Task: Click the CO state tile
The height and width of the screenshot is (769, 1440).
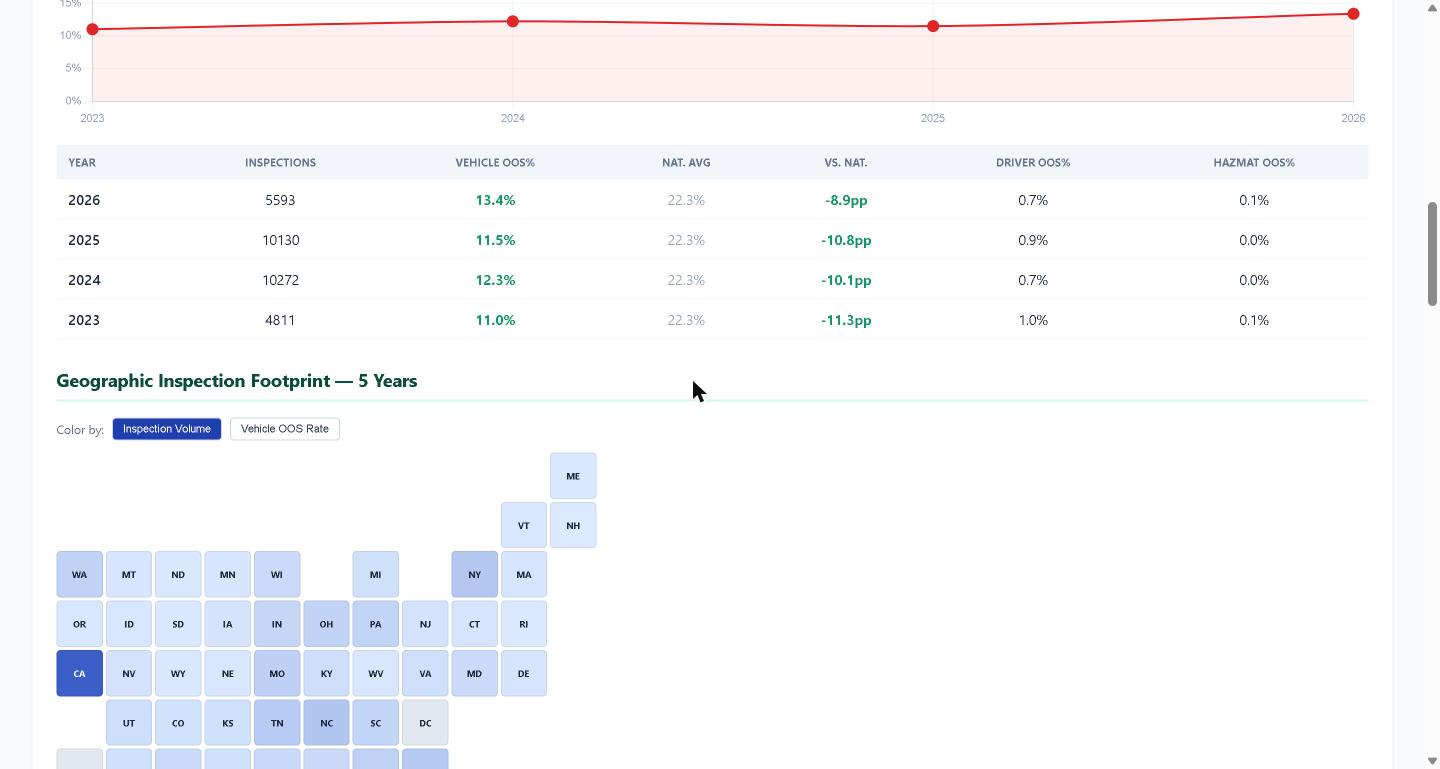Action: (x=178, y=722)
